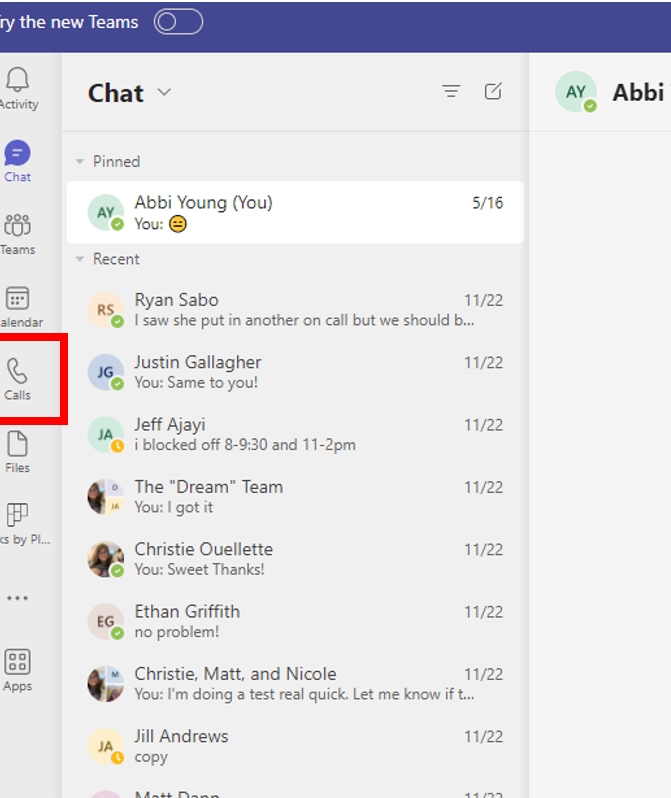Viewport: 671px width, 798px height.
Task: Click the chat list filter icon
Action: click(x=451, y=92)
